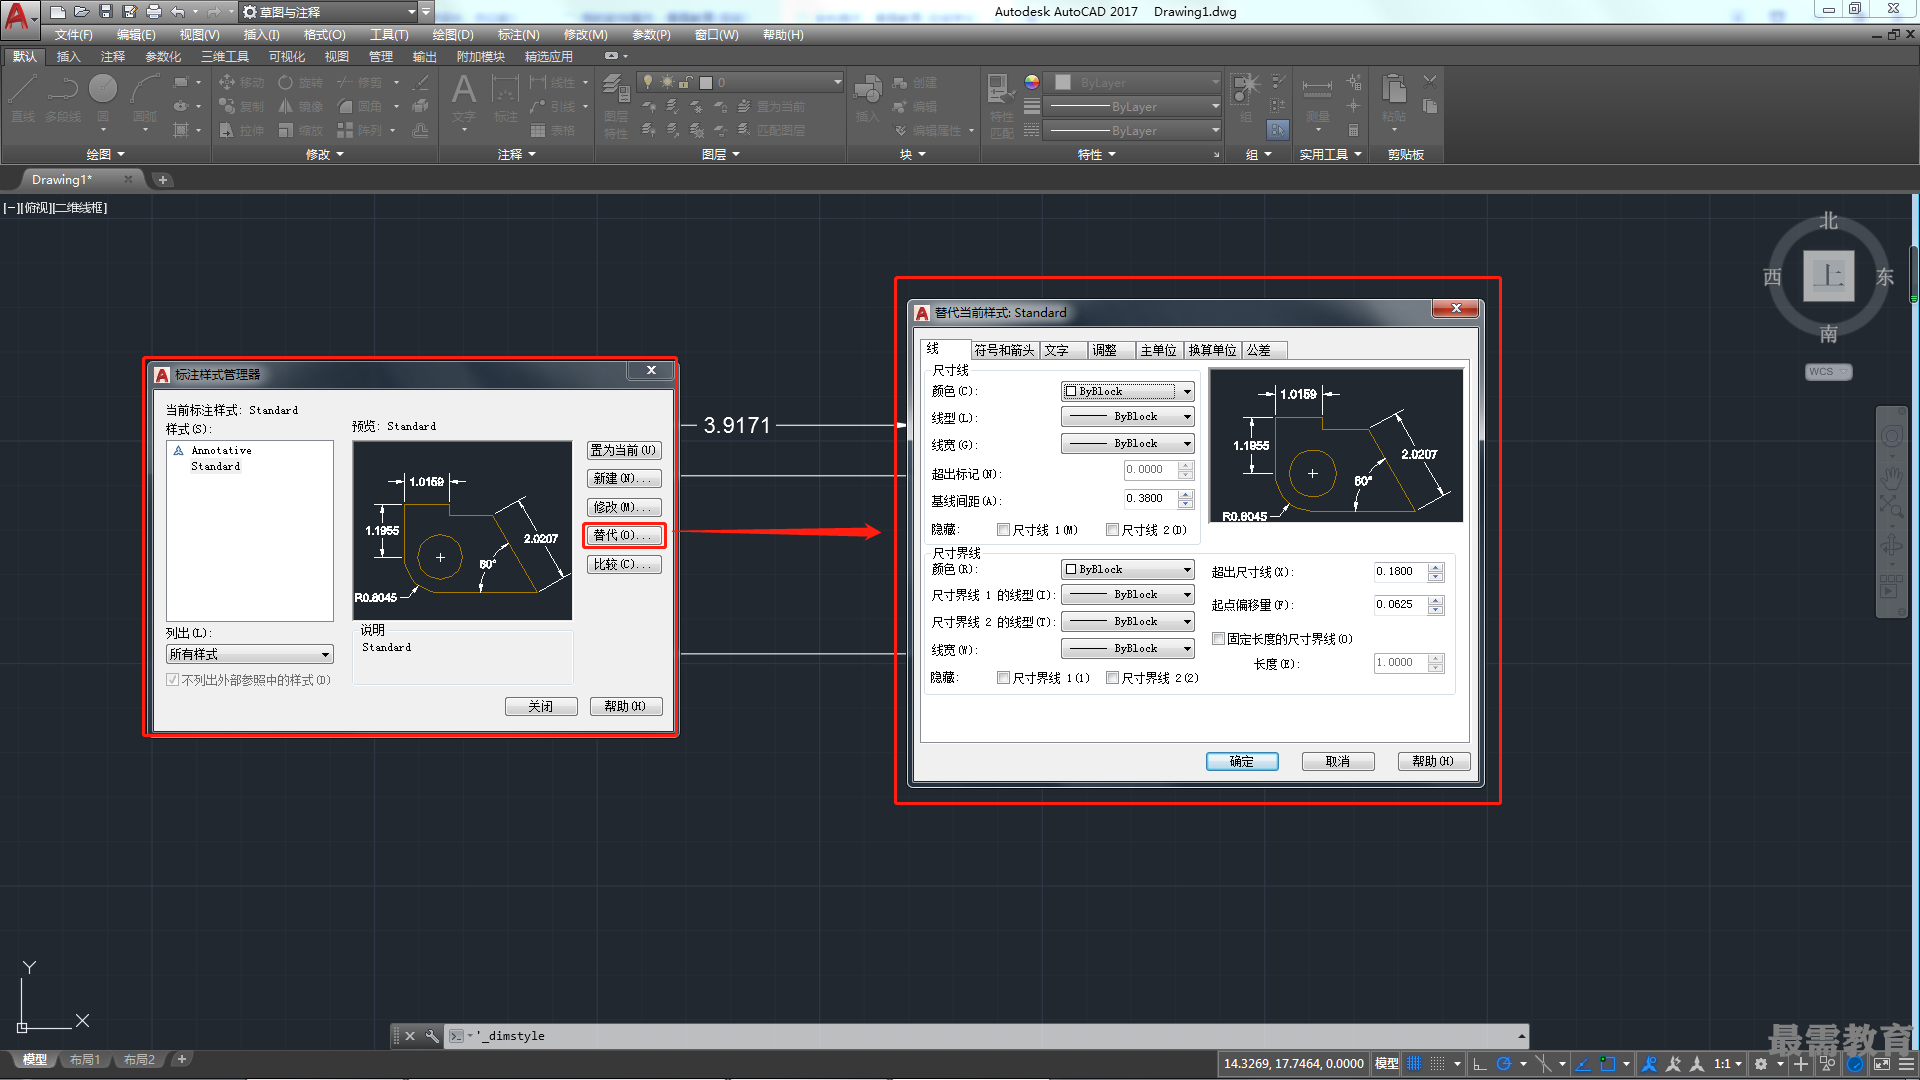This screenshot has height=1080, width=1920.
Task: Switch to the 注释 ribbon tab
Action: point(112,57)
